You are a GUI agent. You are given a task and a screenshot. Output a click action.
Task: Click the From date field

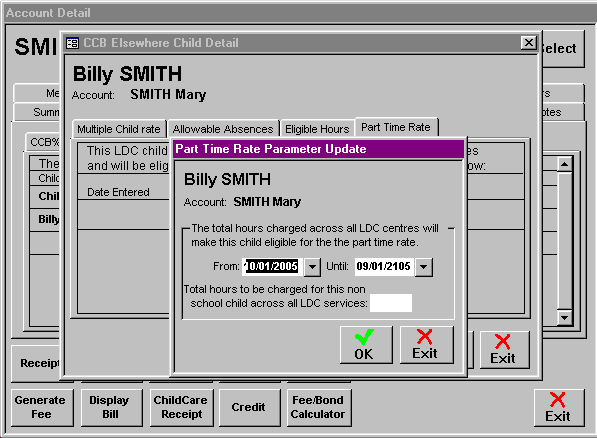[x=273, y=267]
